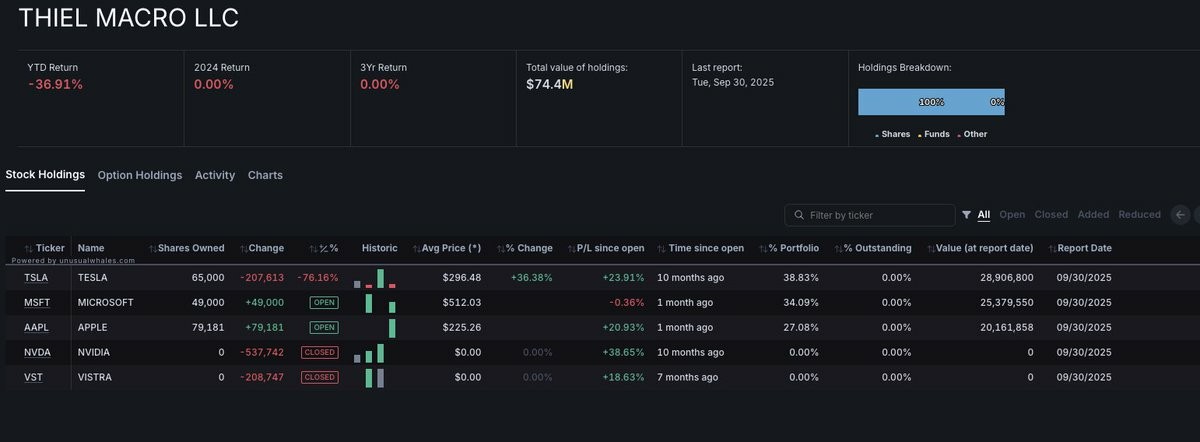Click the TESLA historic mini bar chart
This screenshot has width=1200, height=442.
375,278
